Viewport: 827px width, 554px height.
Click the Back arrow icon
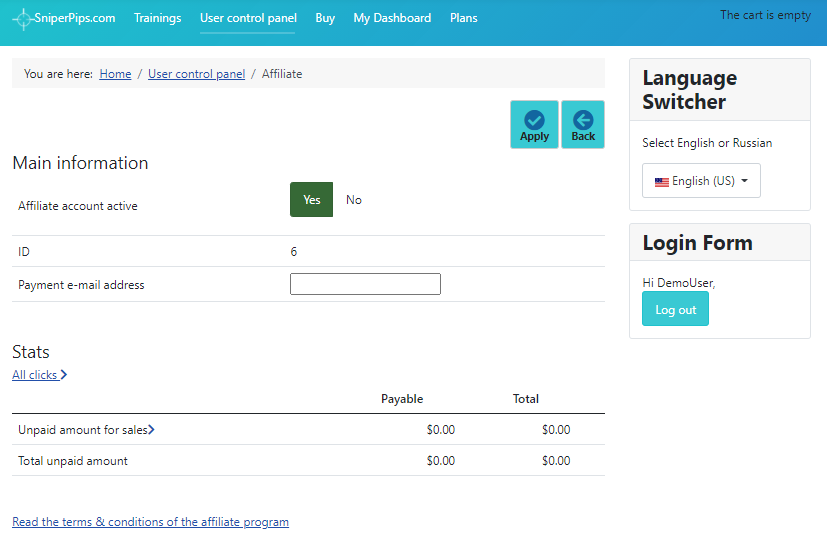(583, 120)
